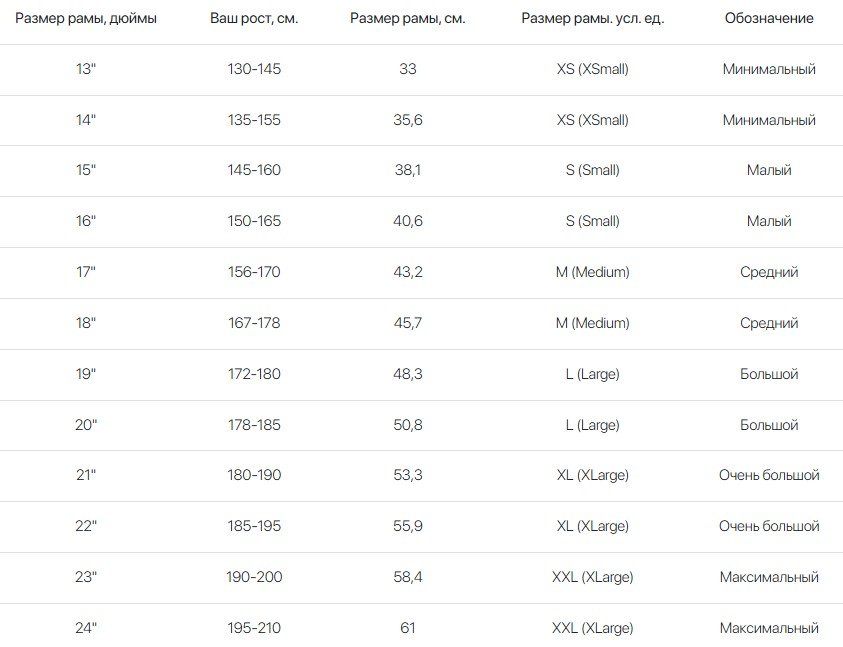Click the "Размер рамы. усл. ед." header
Image resolution: width=843 pixels, height=647 pixels.
[x=592, y=19]
